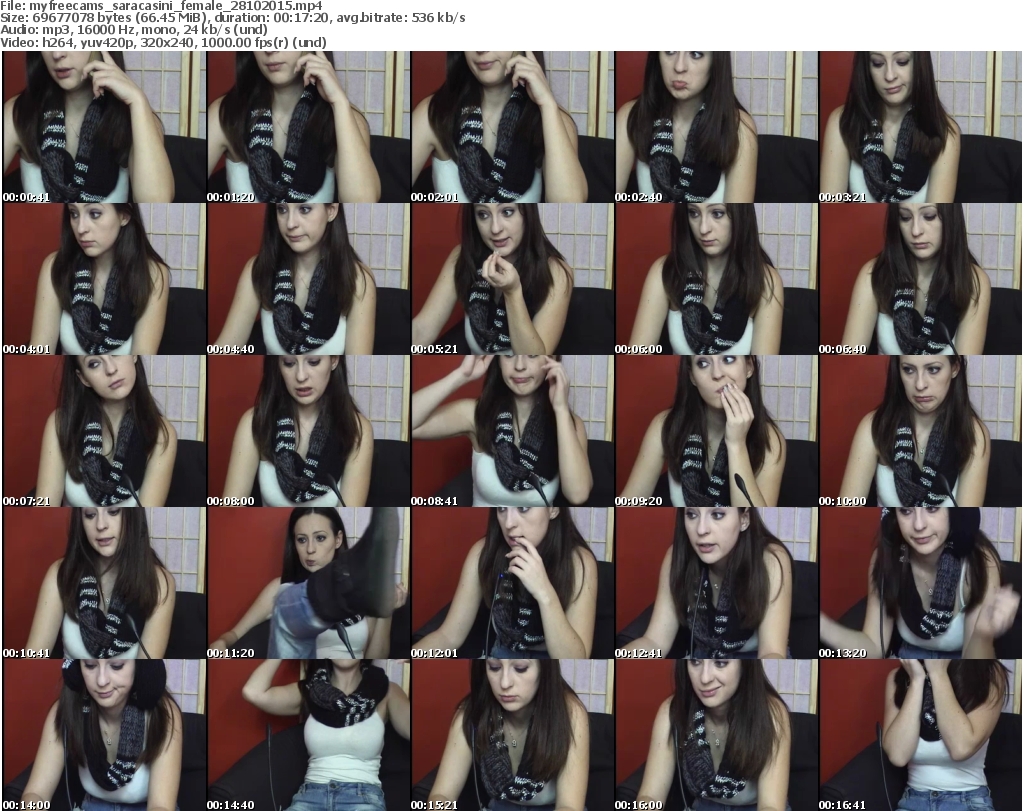Pick the frame marked 00:13:20

[x=920, y=584]
